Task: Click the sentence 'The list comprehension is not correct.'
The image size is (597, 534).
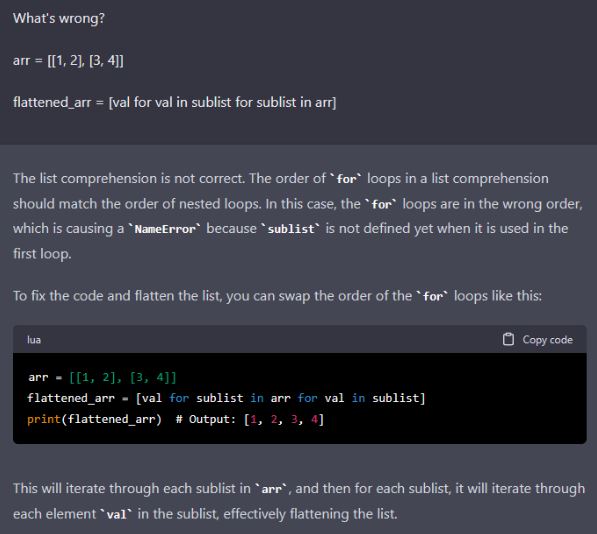Action: pyautogui.click(x=129, y=179)
